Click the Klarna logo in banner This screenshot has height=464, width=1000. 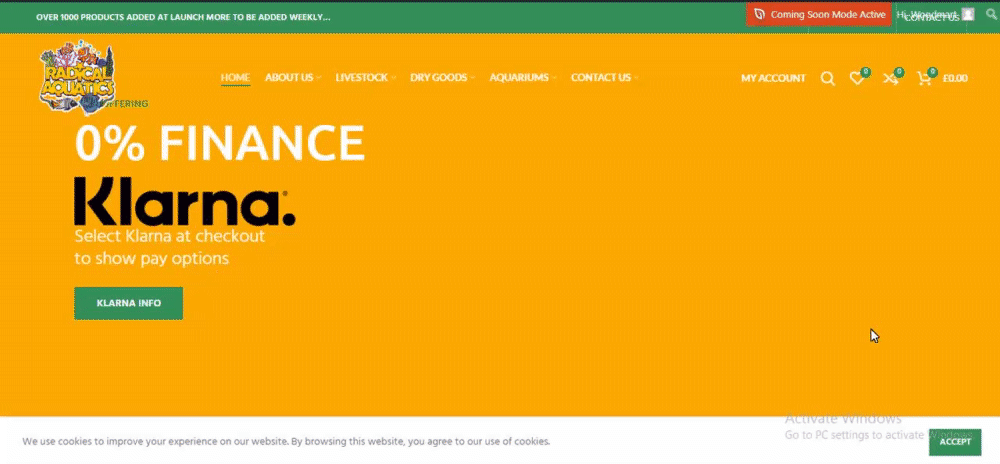[x=185, y=201]
